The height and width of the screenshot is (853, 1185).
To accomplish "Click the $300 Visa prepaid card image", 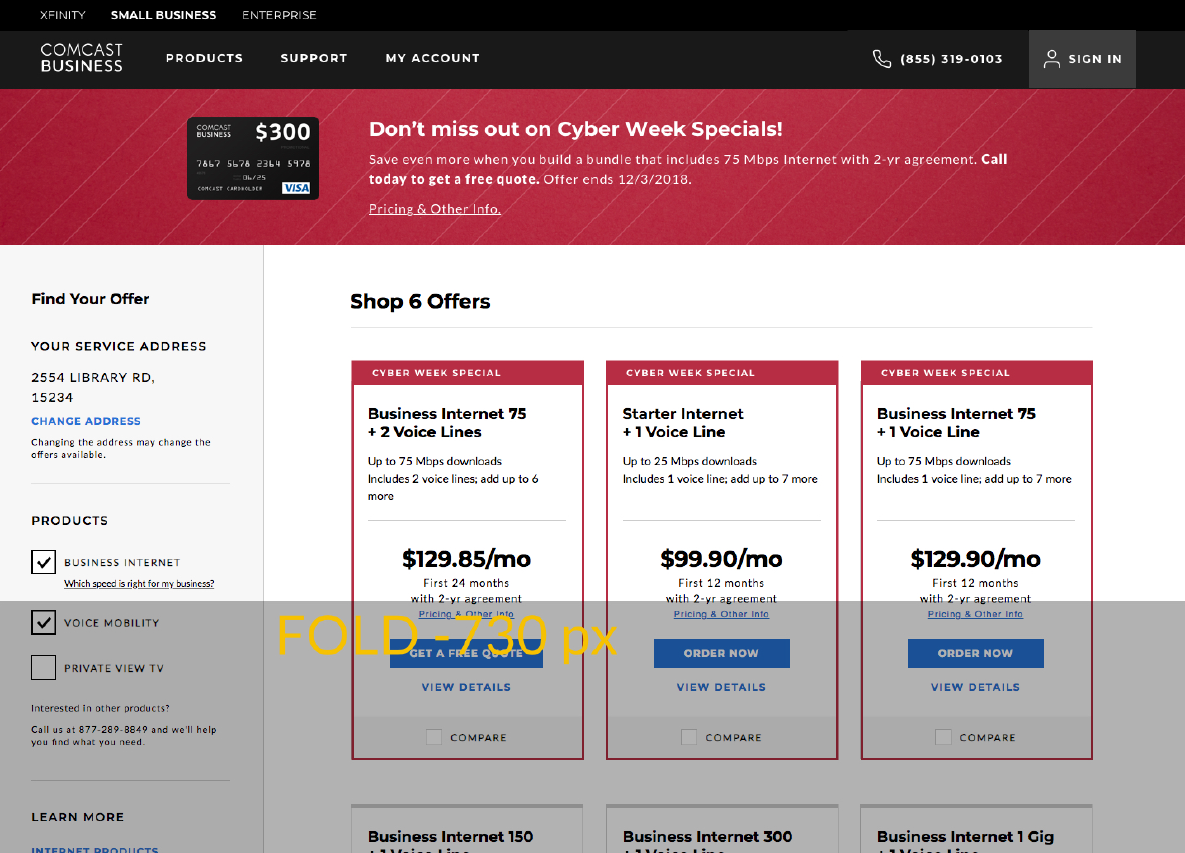I will coord(253,159).
